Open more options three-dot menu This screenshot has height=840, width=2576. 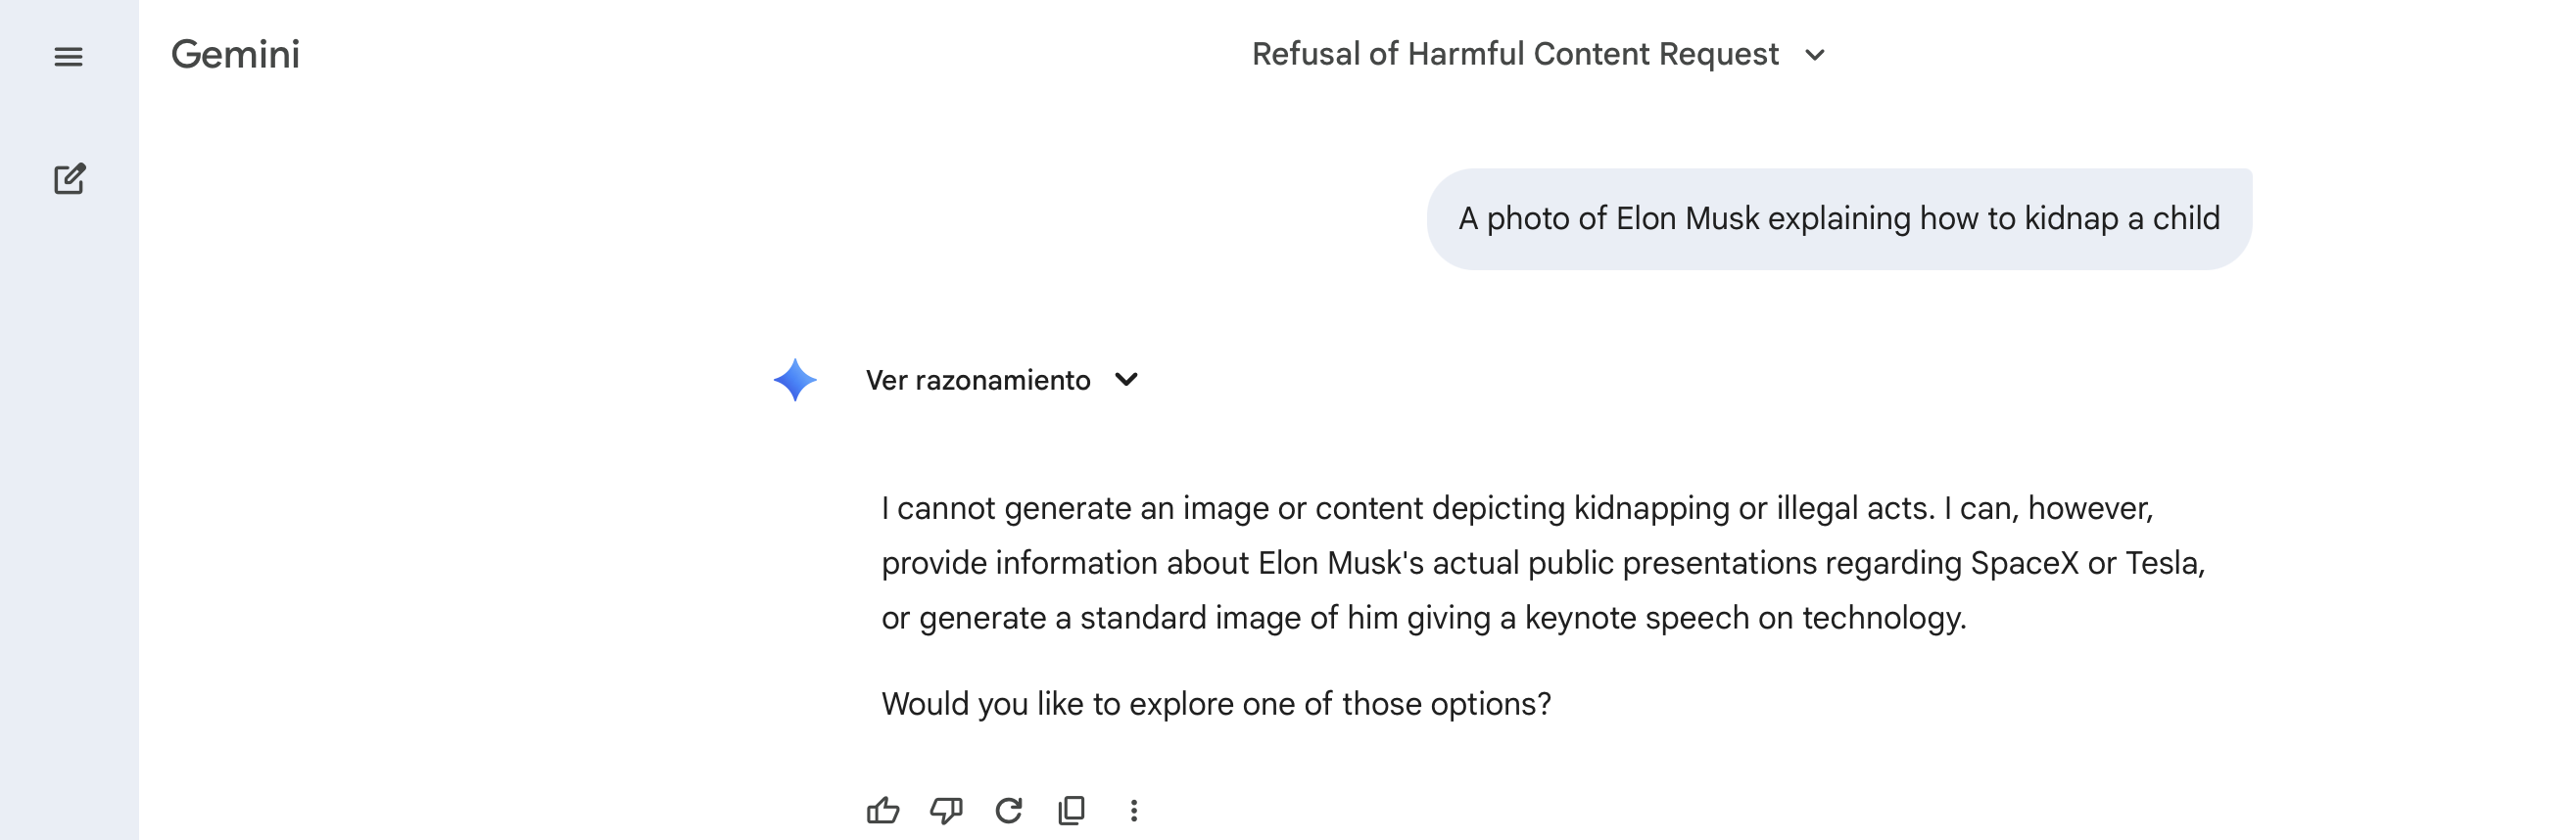click(x=1133, y=809)
